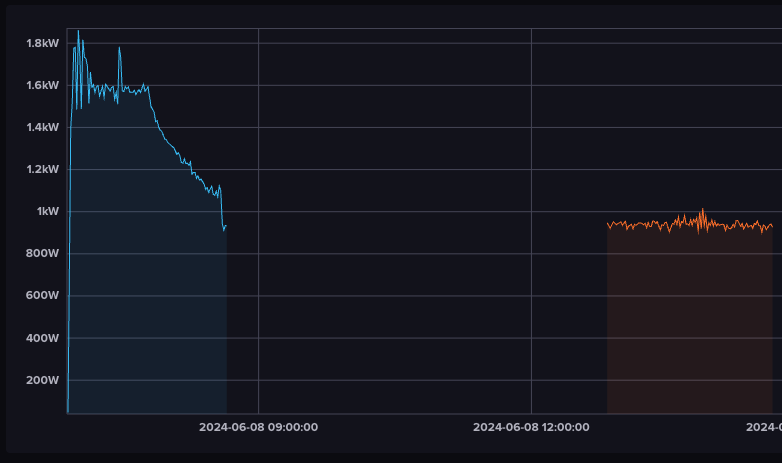
Task: Select the 2024-06-08 09:00:00 time label
Action: [x=258, y=427]
